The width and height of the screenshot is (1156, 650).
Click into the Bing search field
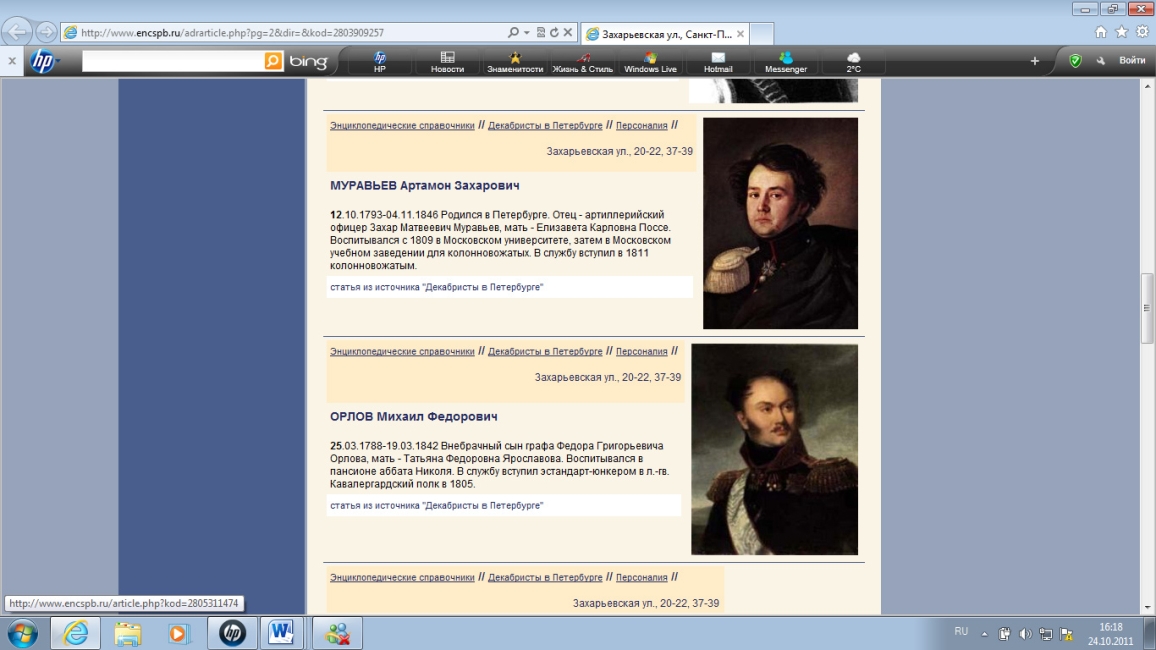[x=173, y=60]
